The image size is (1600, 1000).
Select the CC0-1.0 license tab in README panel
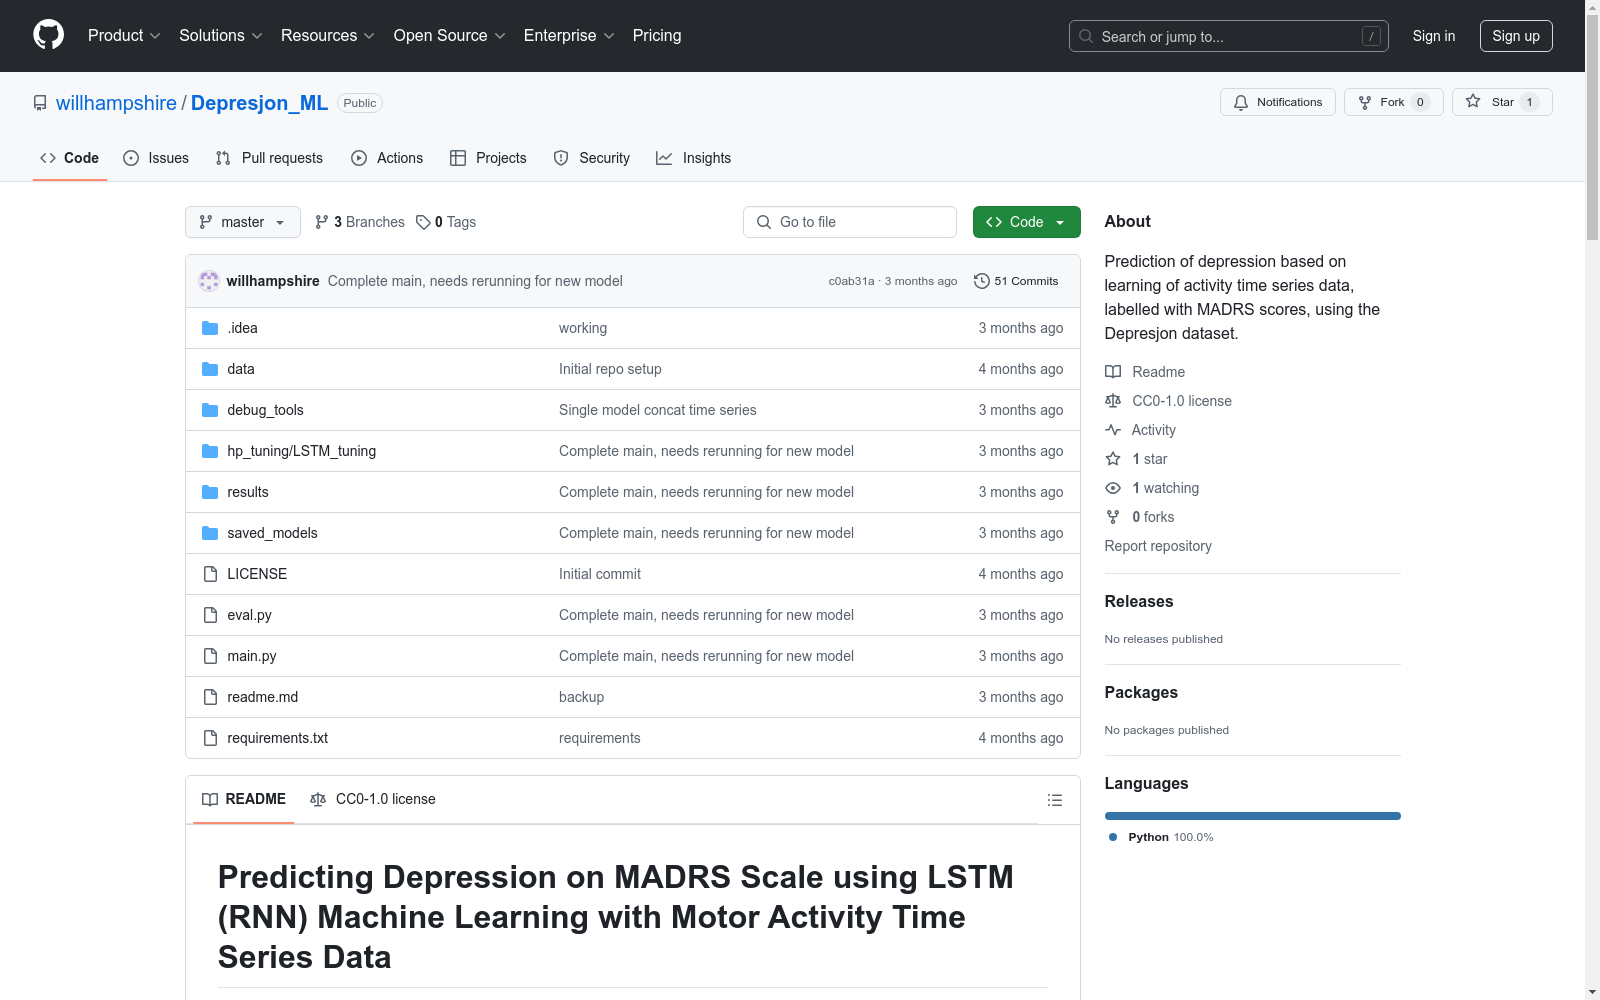pyautogui.click(x=373, y=799)
